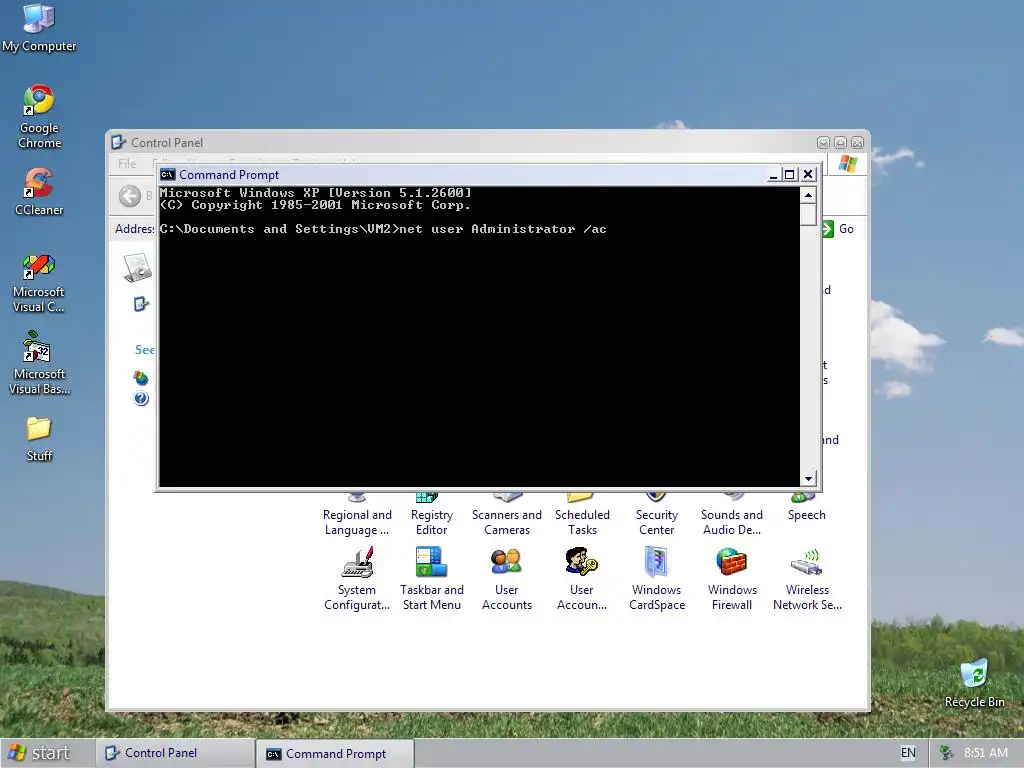Switch to Control Panel taskbar button
Screen dimensions: 1024x768
pos(175,753)
